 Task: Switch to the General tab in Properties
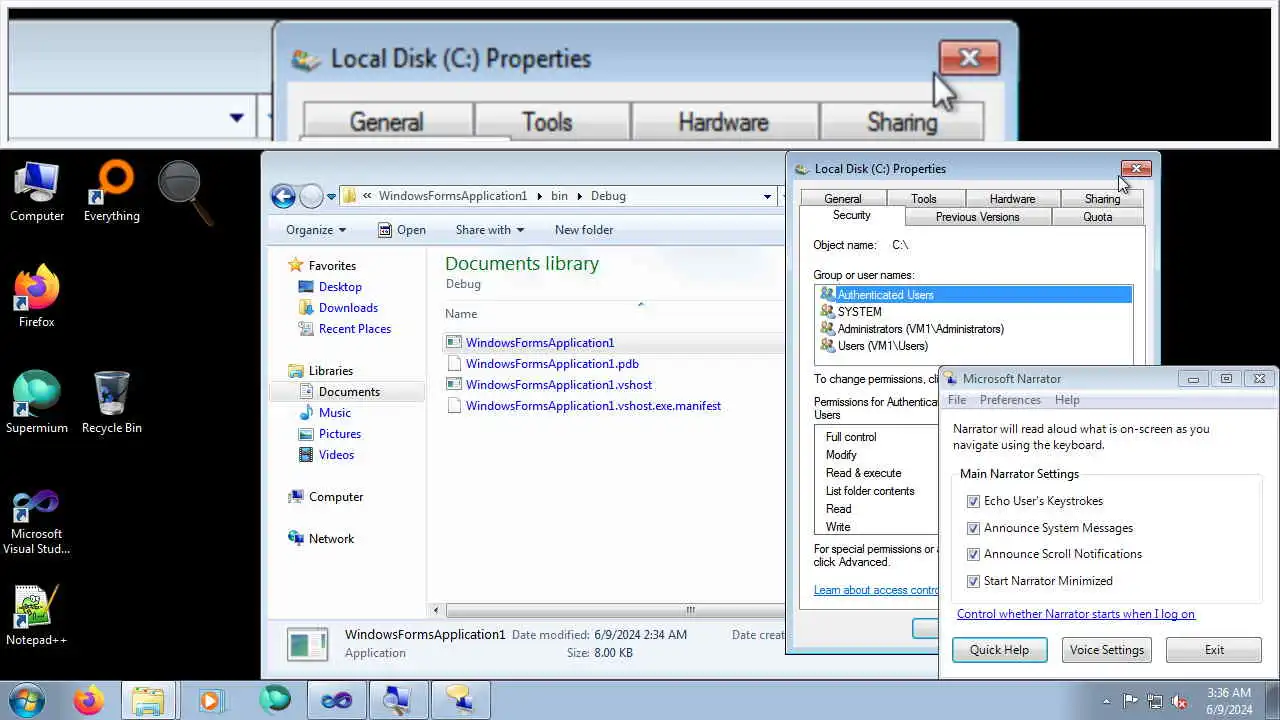tap(843, 199)
